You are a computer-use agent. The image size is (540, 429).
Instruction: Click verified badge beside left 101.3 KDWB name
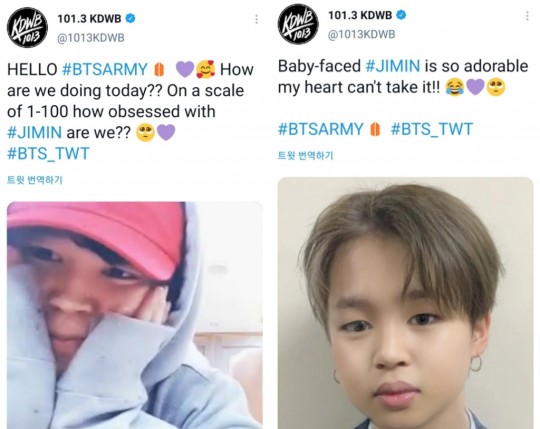130,18
